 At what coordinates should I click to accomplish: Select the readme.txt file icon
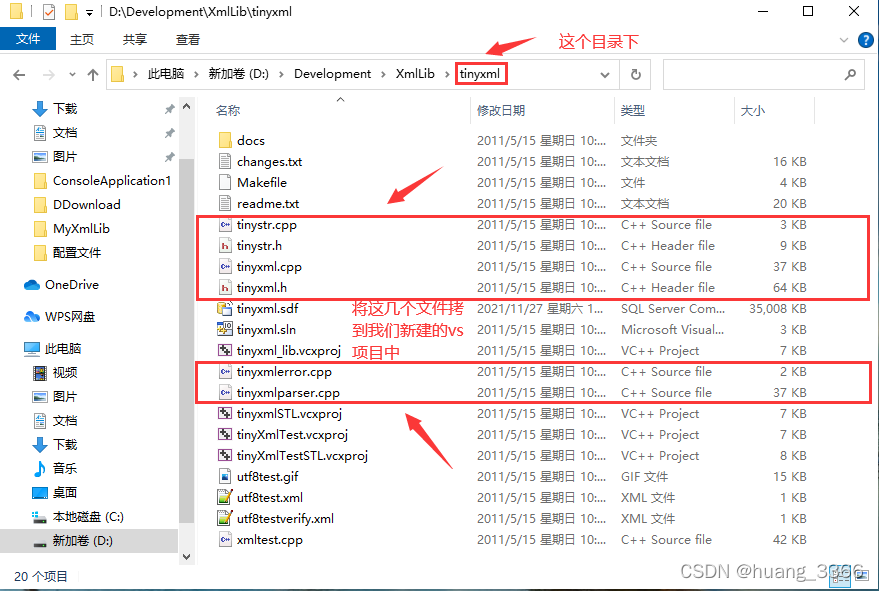click(x=225, y=204)
